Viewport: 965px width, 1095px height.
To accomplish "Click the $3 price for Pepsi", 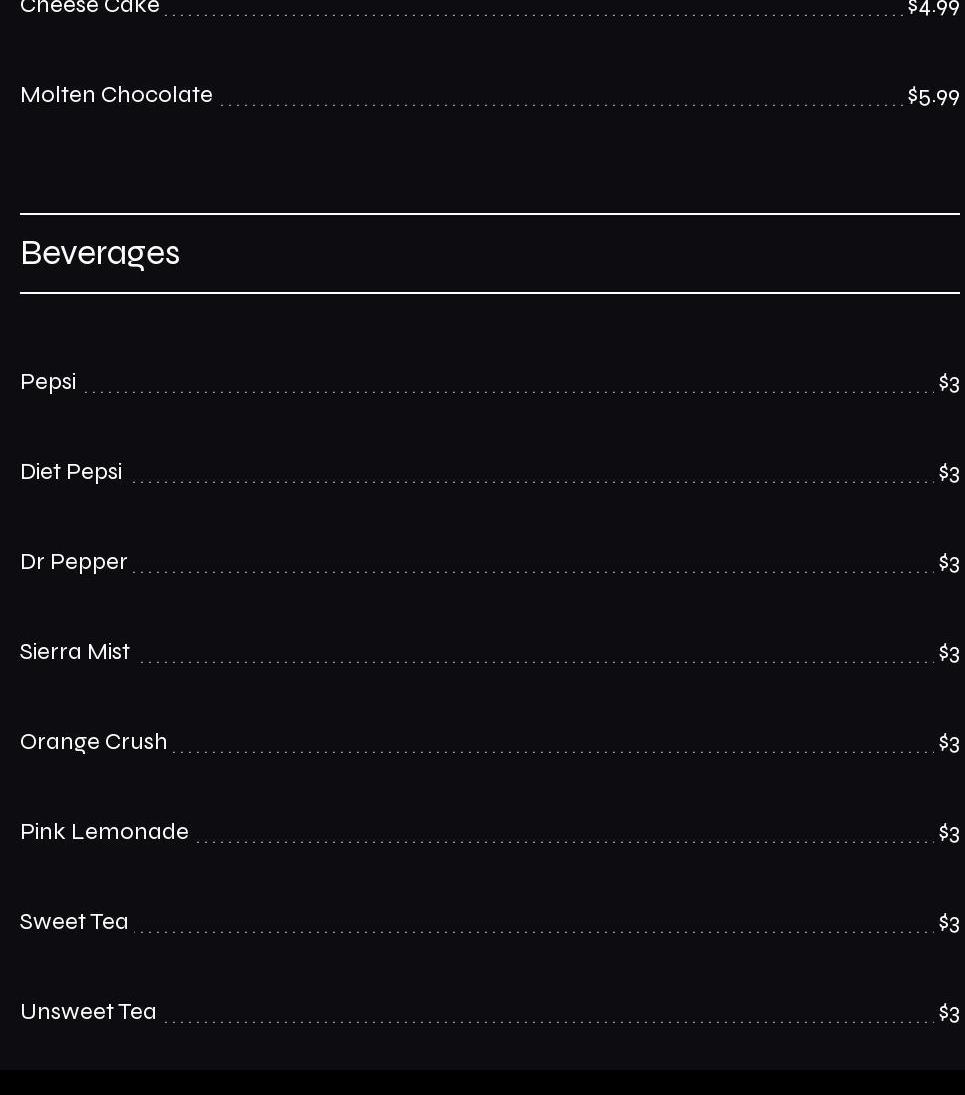I will tap(949, 383).
